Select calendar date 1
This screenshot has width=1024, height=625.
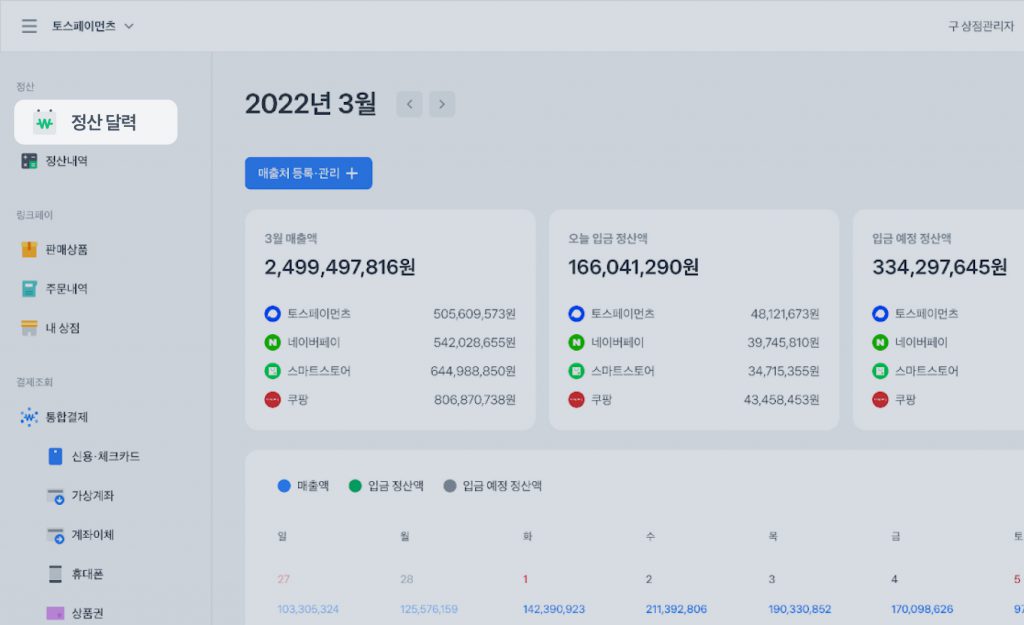click(x=526, y=579)
